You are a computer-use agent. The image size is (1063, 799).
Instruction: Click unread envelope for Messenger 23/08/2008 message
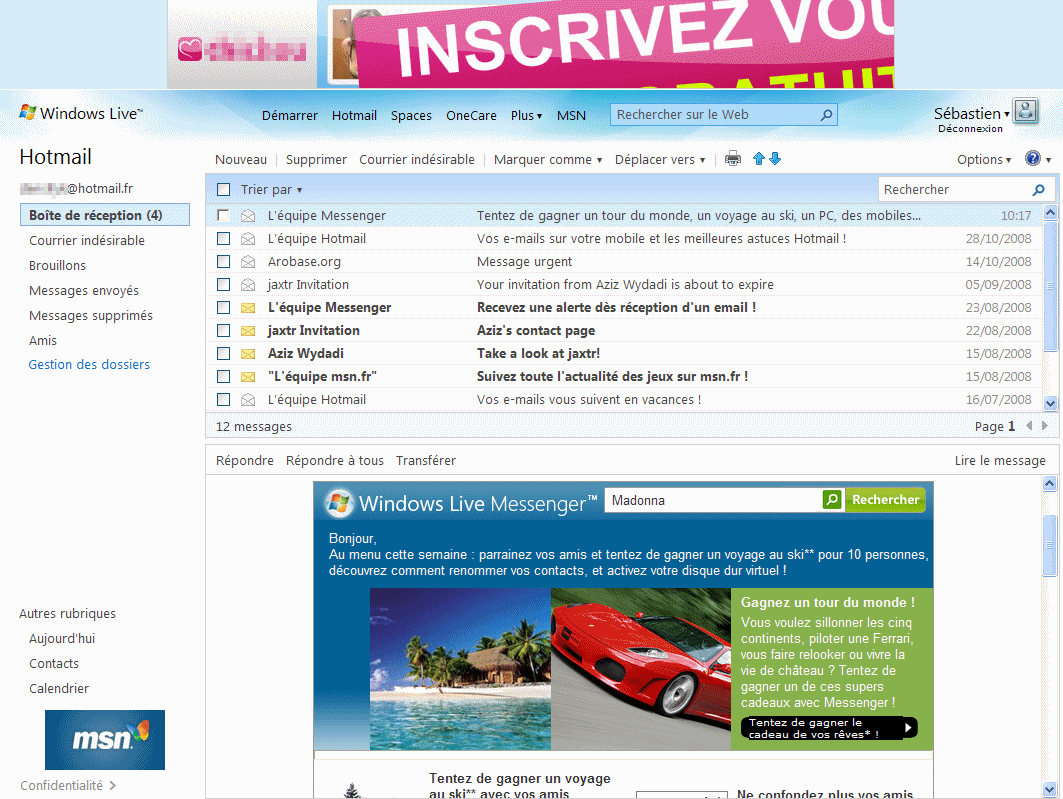(x=248, y=308)
